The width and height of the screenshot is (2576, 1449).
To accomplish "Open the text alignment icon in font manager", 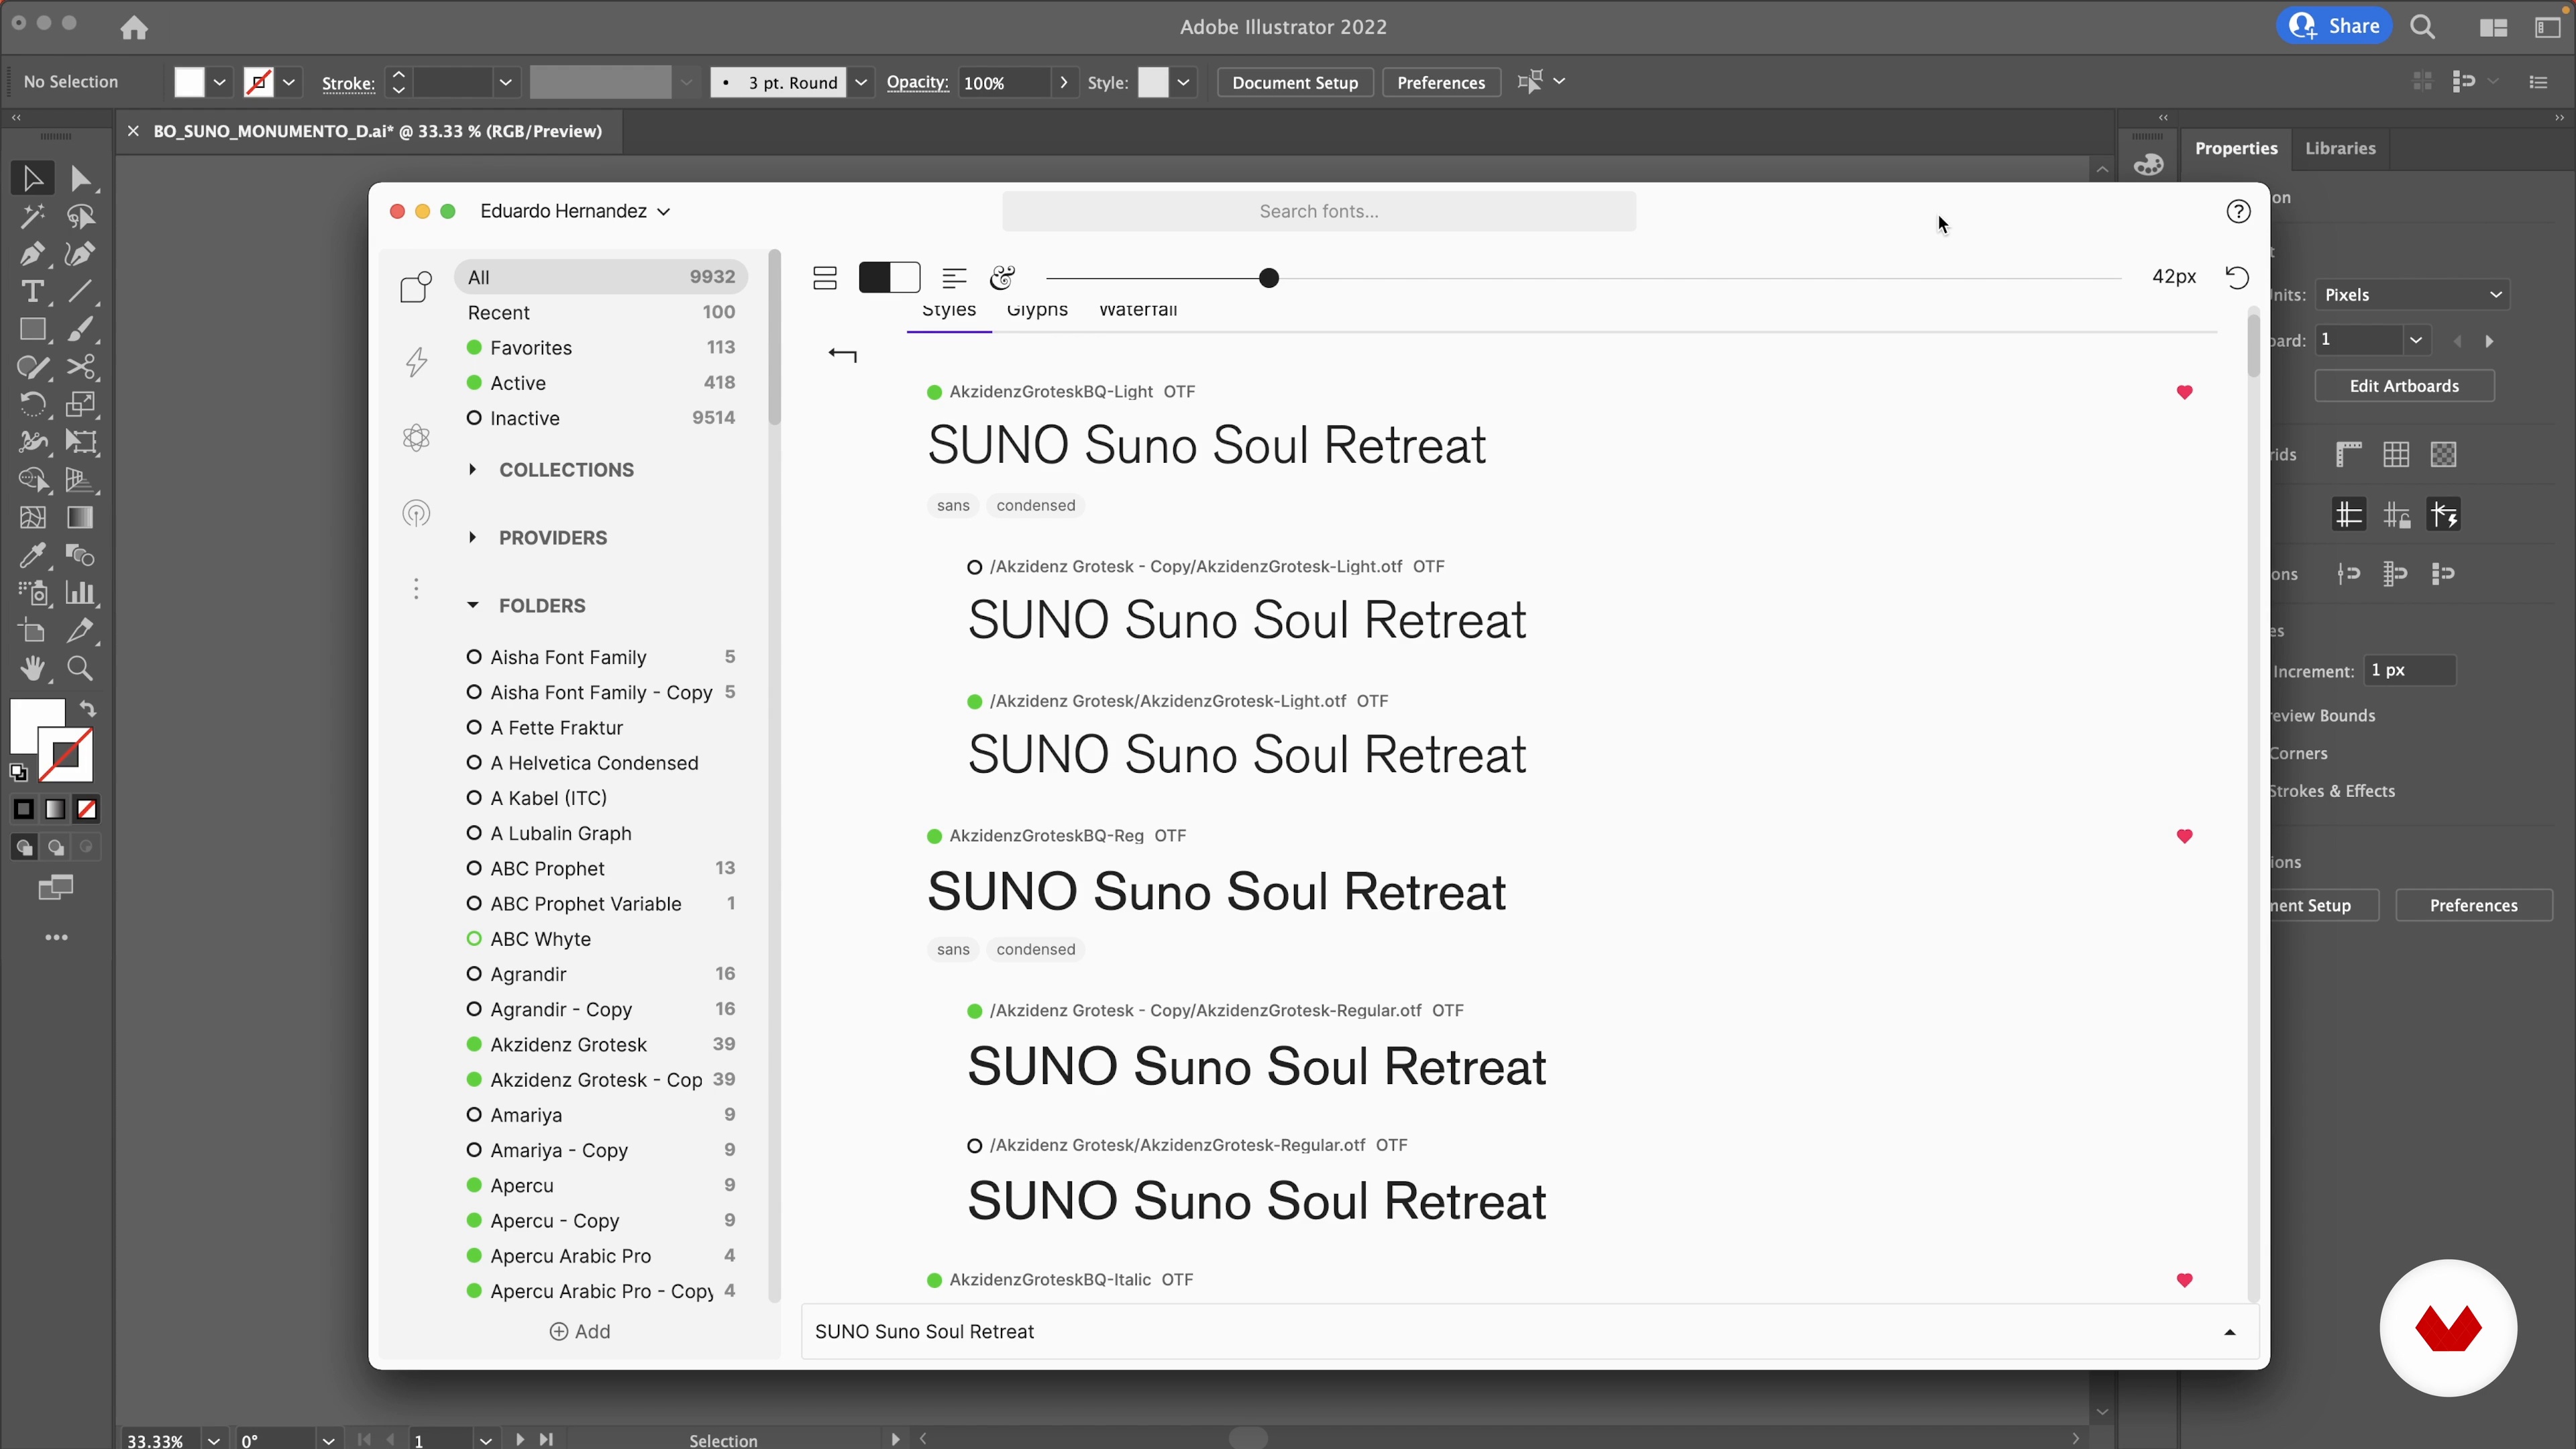I will [x=954, y=278].
